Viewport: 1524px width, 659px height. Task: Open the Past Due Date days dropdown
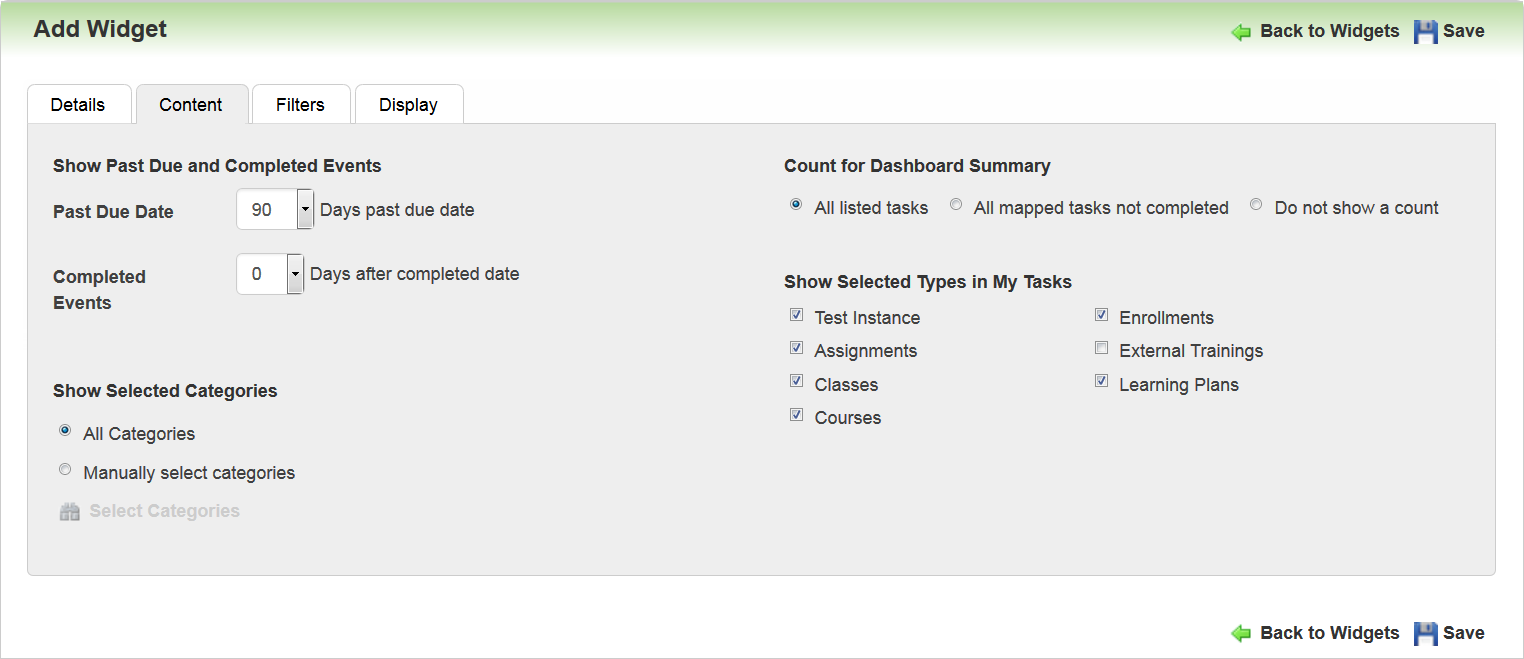pyautogui.click(x=305, y=210)
